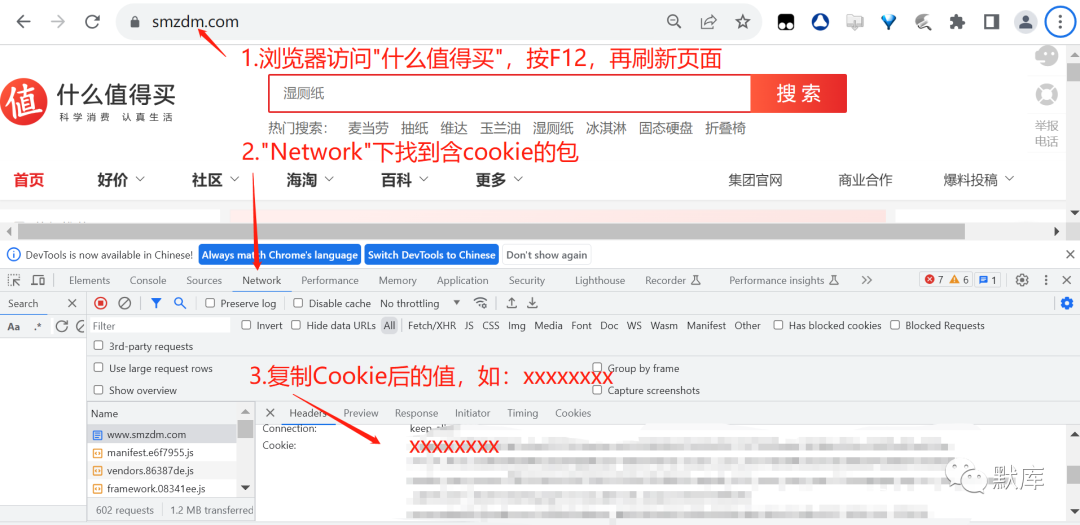This screenshot has height=525, width=1080.
Task: Enable Preserve log checkbox
Action: point(211,303)
